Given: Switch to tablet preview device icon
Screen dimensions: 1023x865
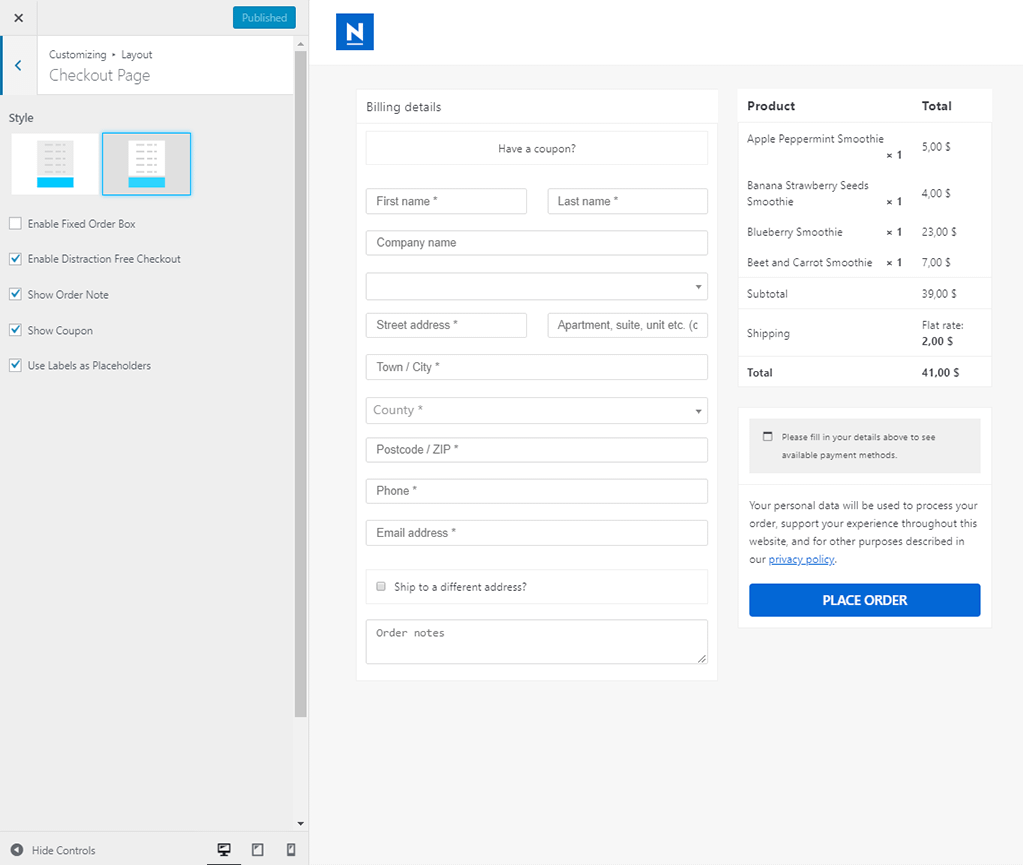Looking at the screenshot, I should 258,850.
